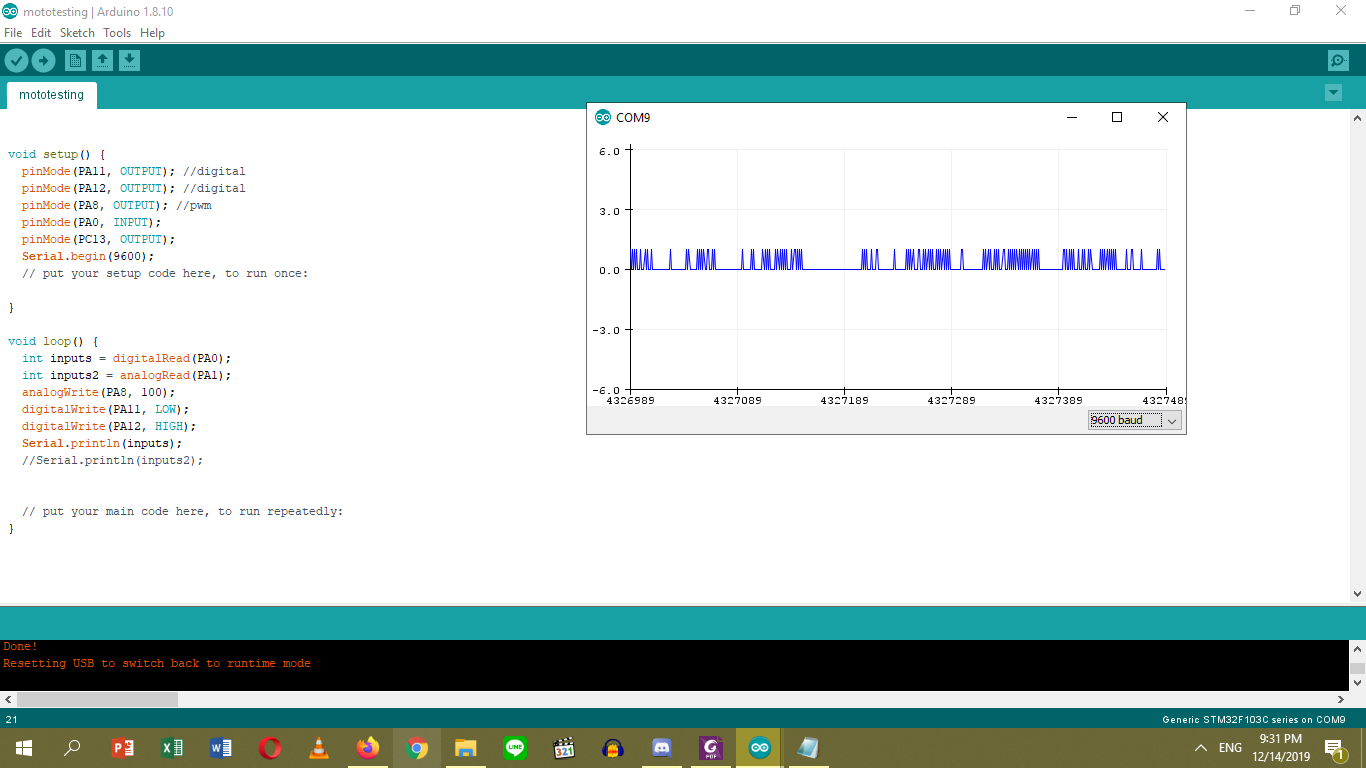The image size is (1366, 768).
Task: Close the COM9 serial plotter window
Action: point(1162,117)
